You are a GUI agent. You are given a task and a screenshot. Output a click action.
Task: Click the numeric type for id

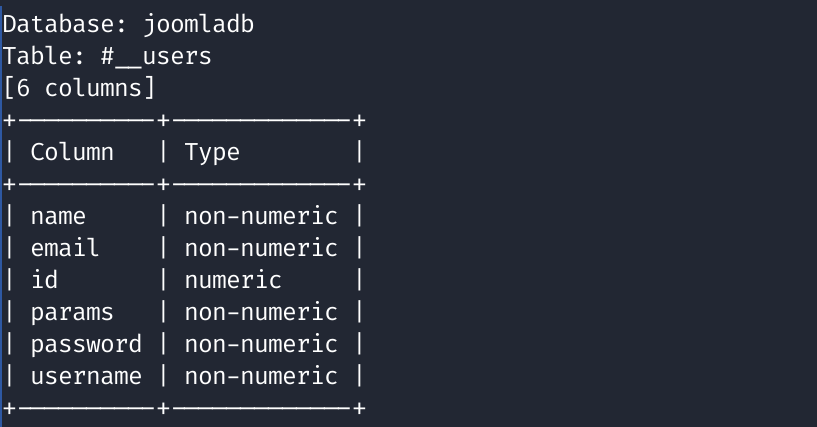pyautogui.click(x=233, y=280)
